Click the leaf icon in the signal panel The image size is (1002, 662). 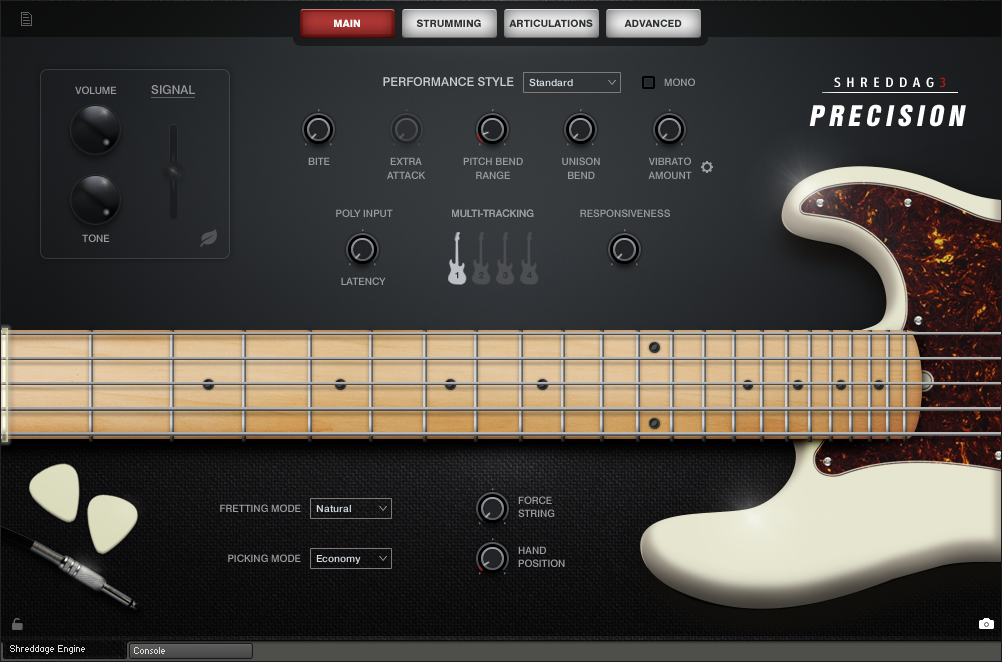click(x=208, y=239)
